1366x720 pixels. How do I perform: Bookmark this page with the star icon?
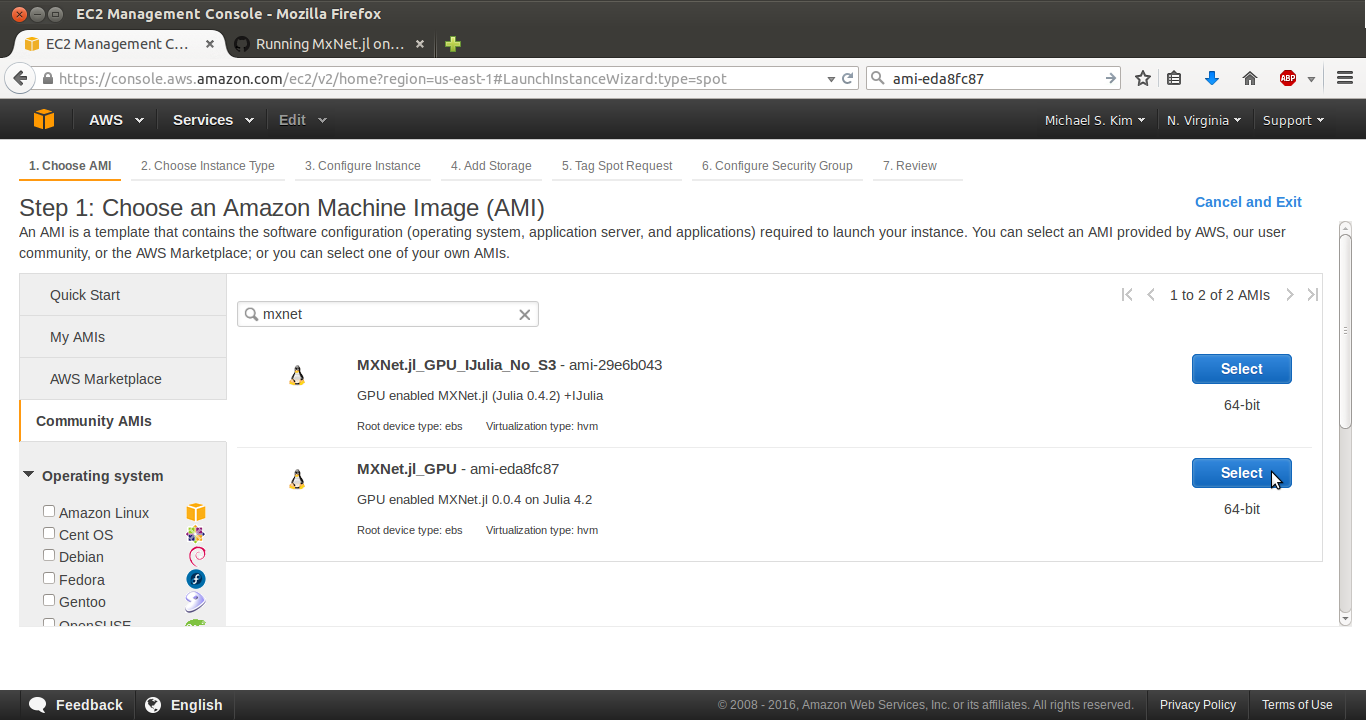tap(1143, 78)
